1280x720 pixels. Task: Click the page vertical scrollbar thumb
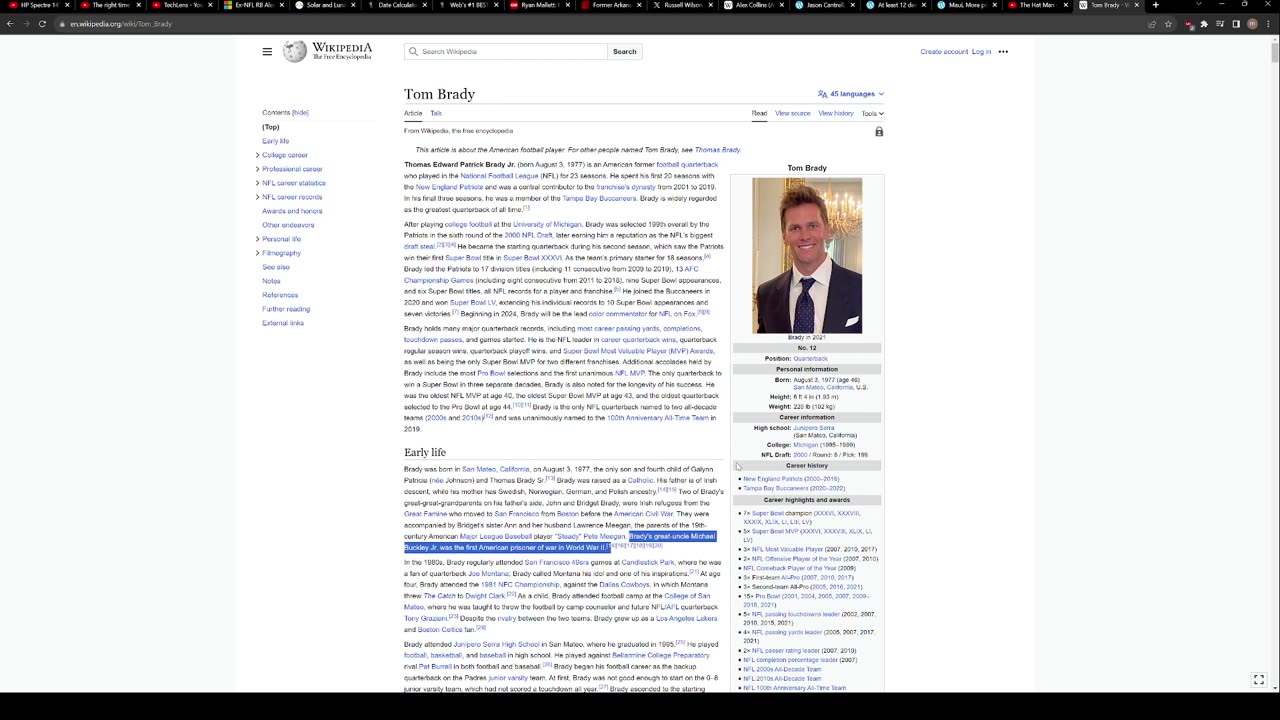[1274, 52]
